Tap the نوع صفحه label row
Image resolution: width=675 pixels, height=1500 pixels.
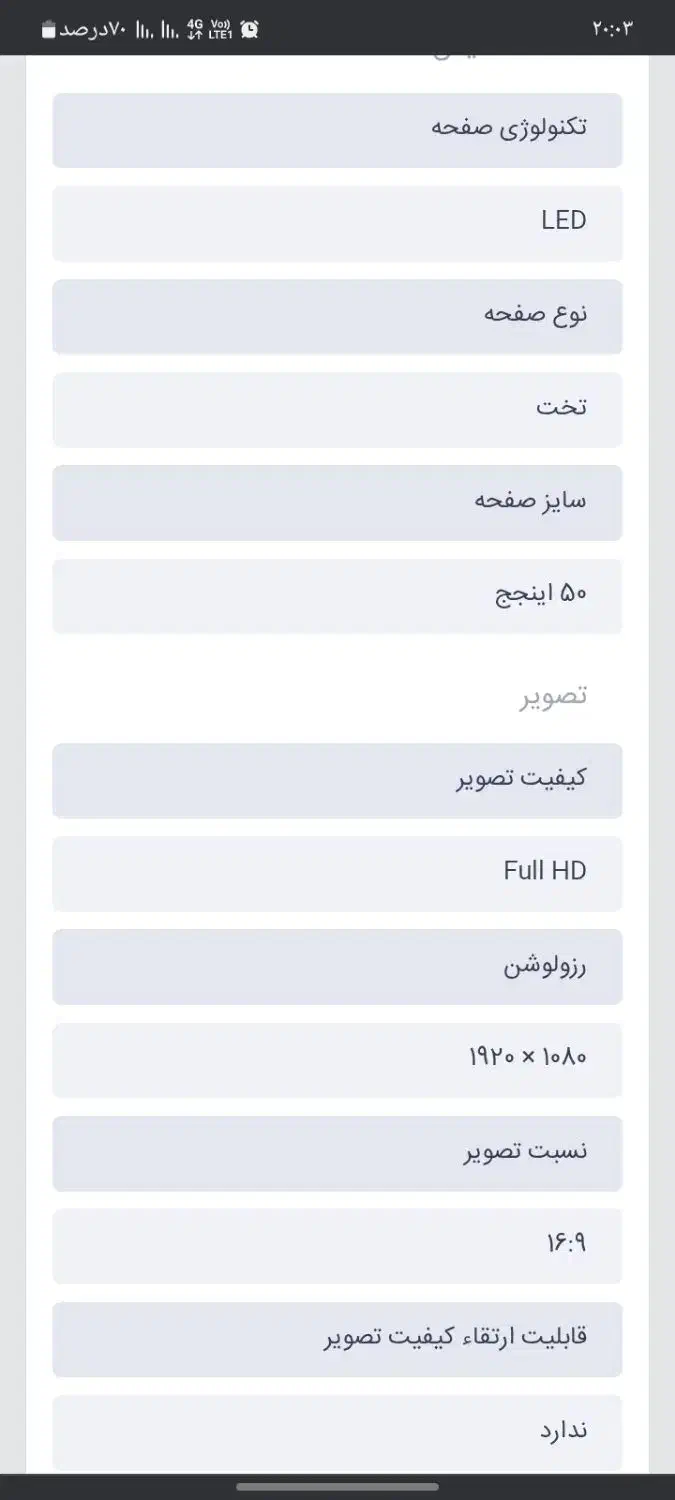point(337,316)
